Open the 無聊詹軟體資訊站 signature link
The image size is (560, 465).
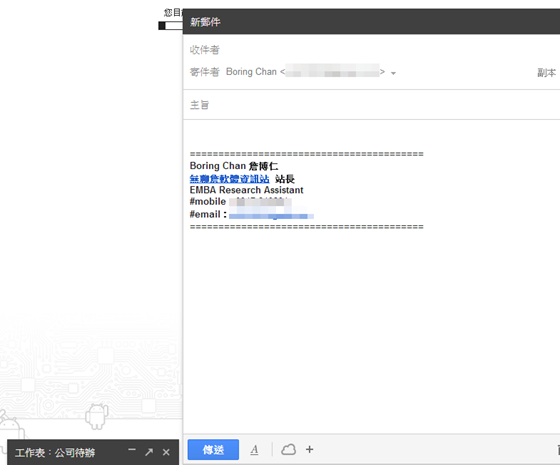pos(229,178)
